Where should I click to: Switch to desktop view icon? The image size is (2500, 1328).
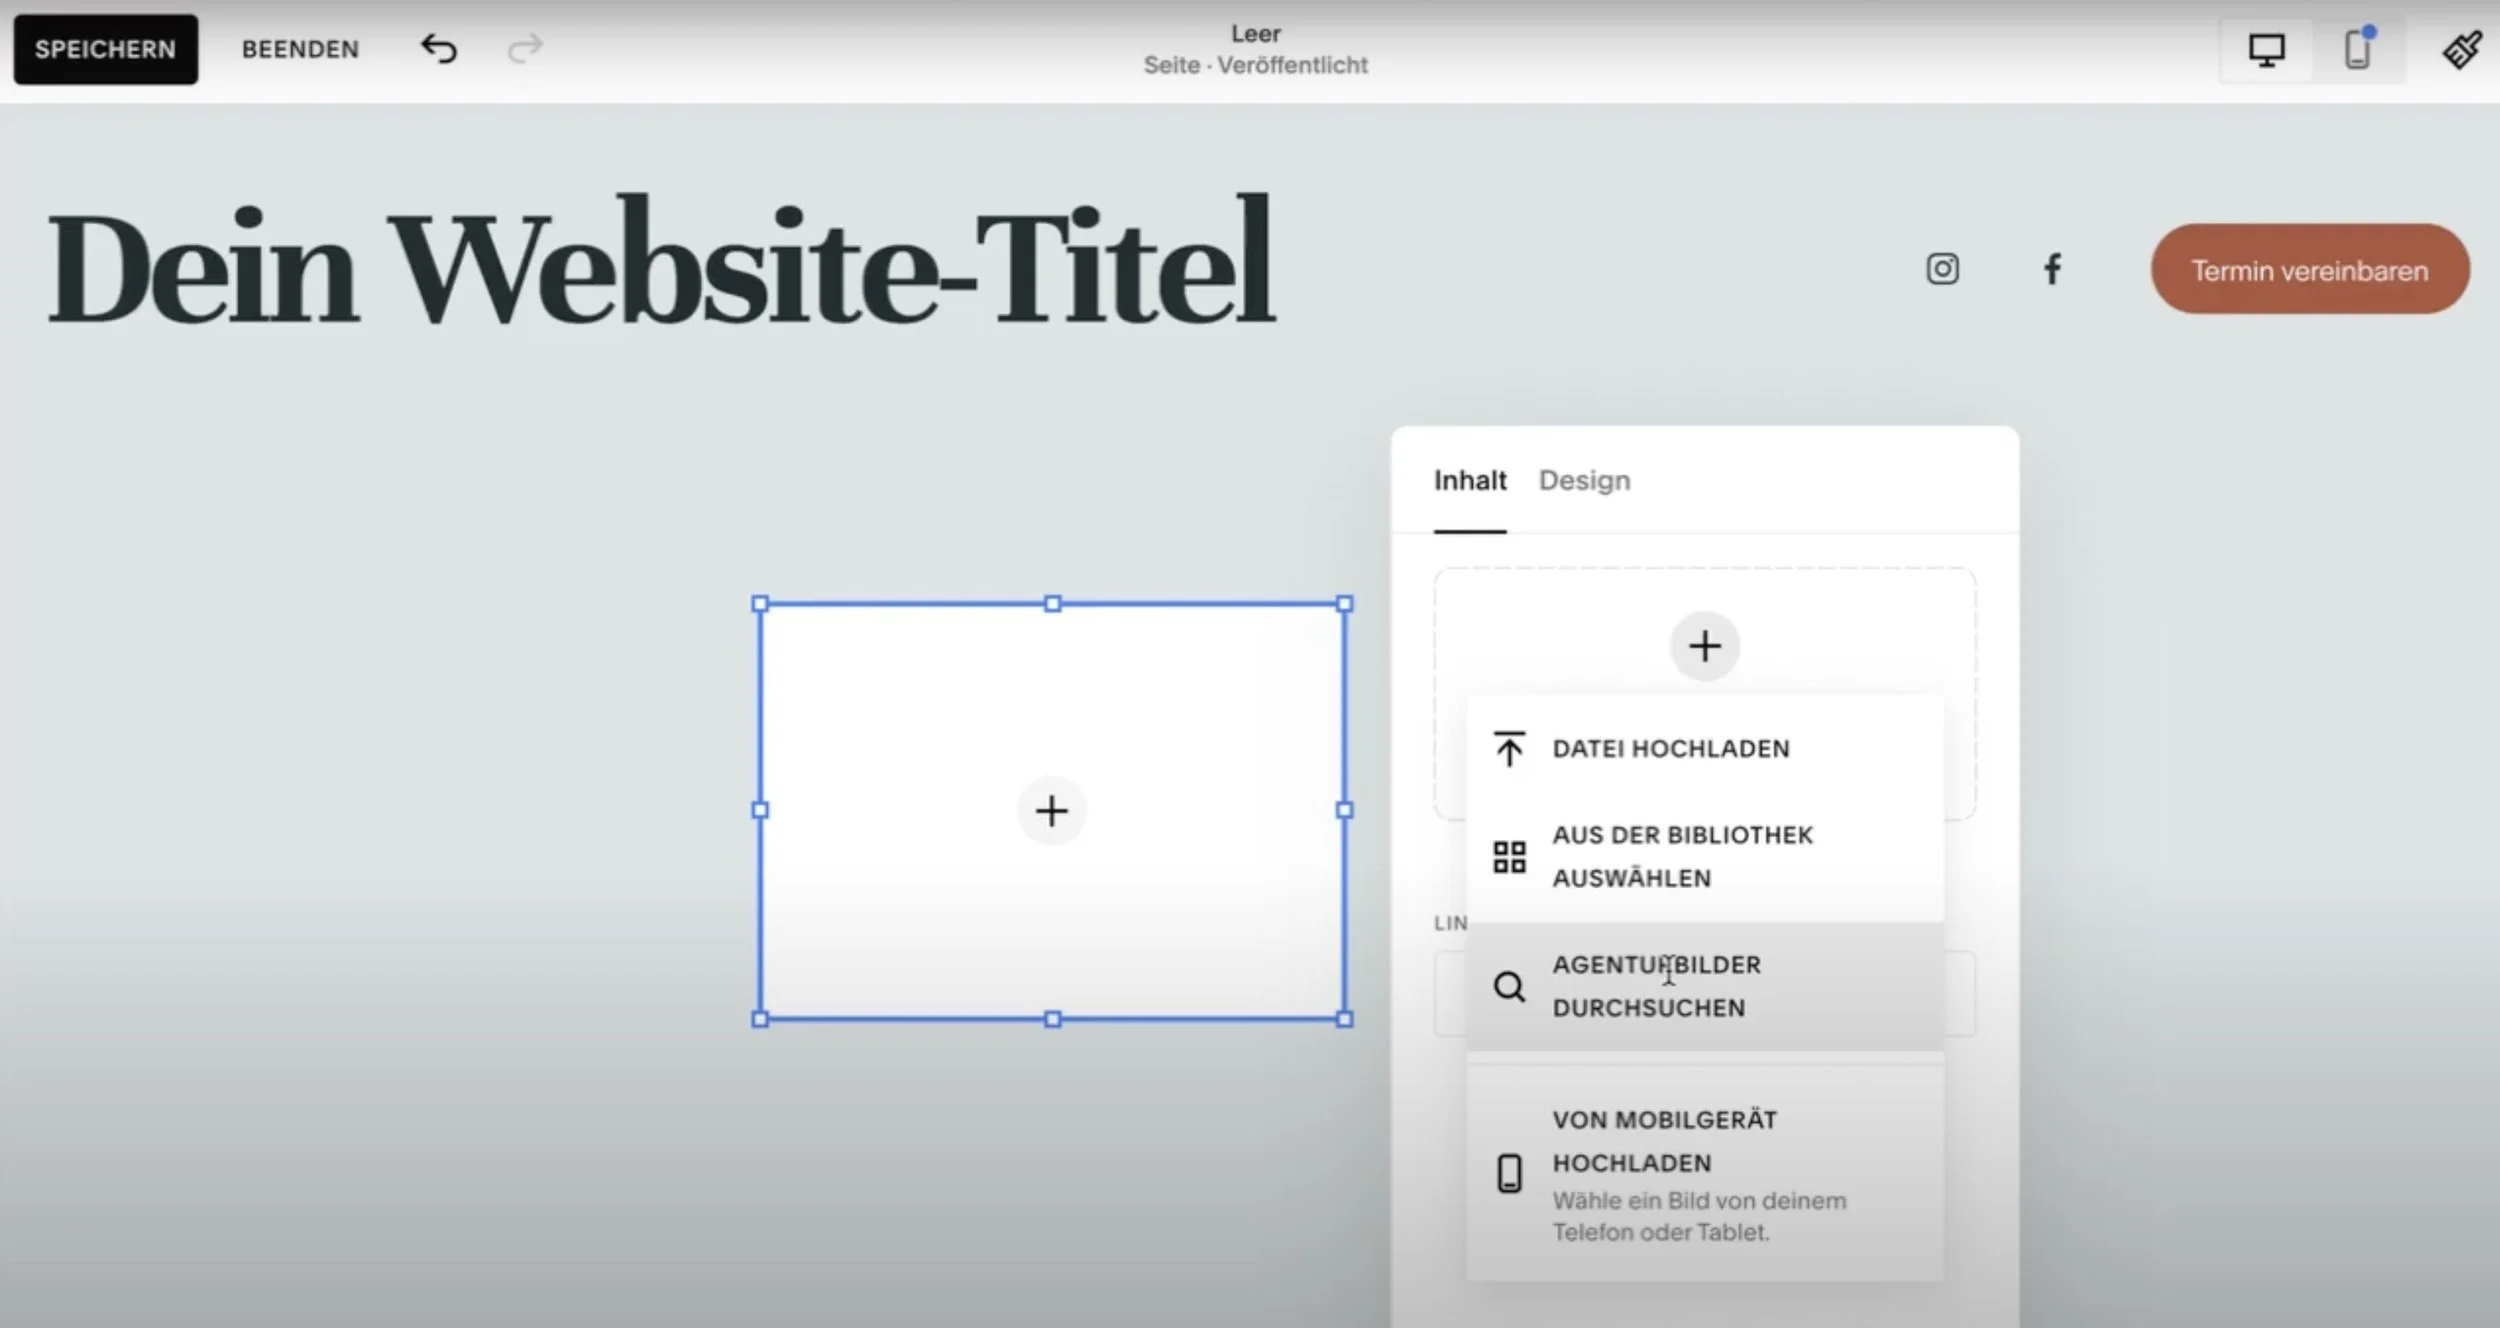pos(2266,49)
